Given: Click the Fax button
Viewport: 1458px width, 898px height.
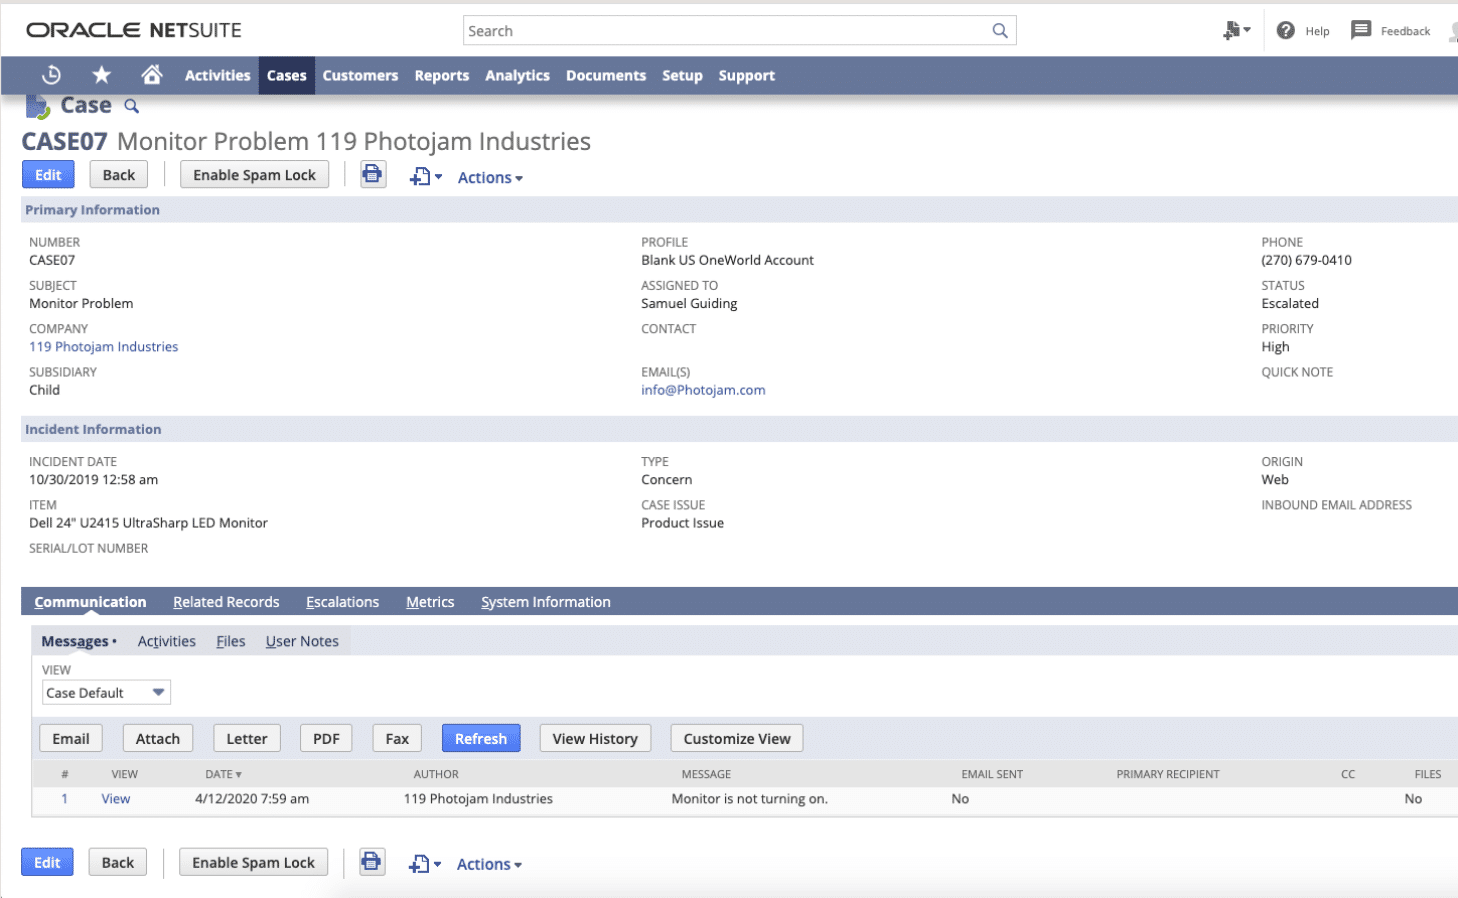Looking at the screenshot, I should tap(397, 738).
